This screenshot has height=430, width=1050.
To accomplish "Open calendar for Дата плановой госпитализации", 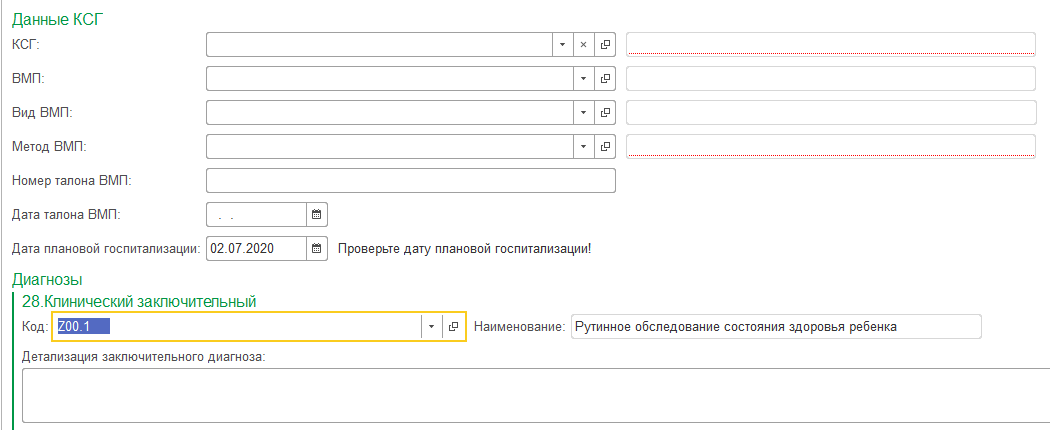I will pyautogui.click(x=316, y=248).
